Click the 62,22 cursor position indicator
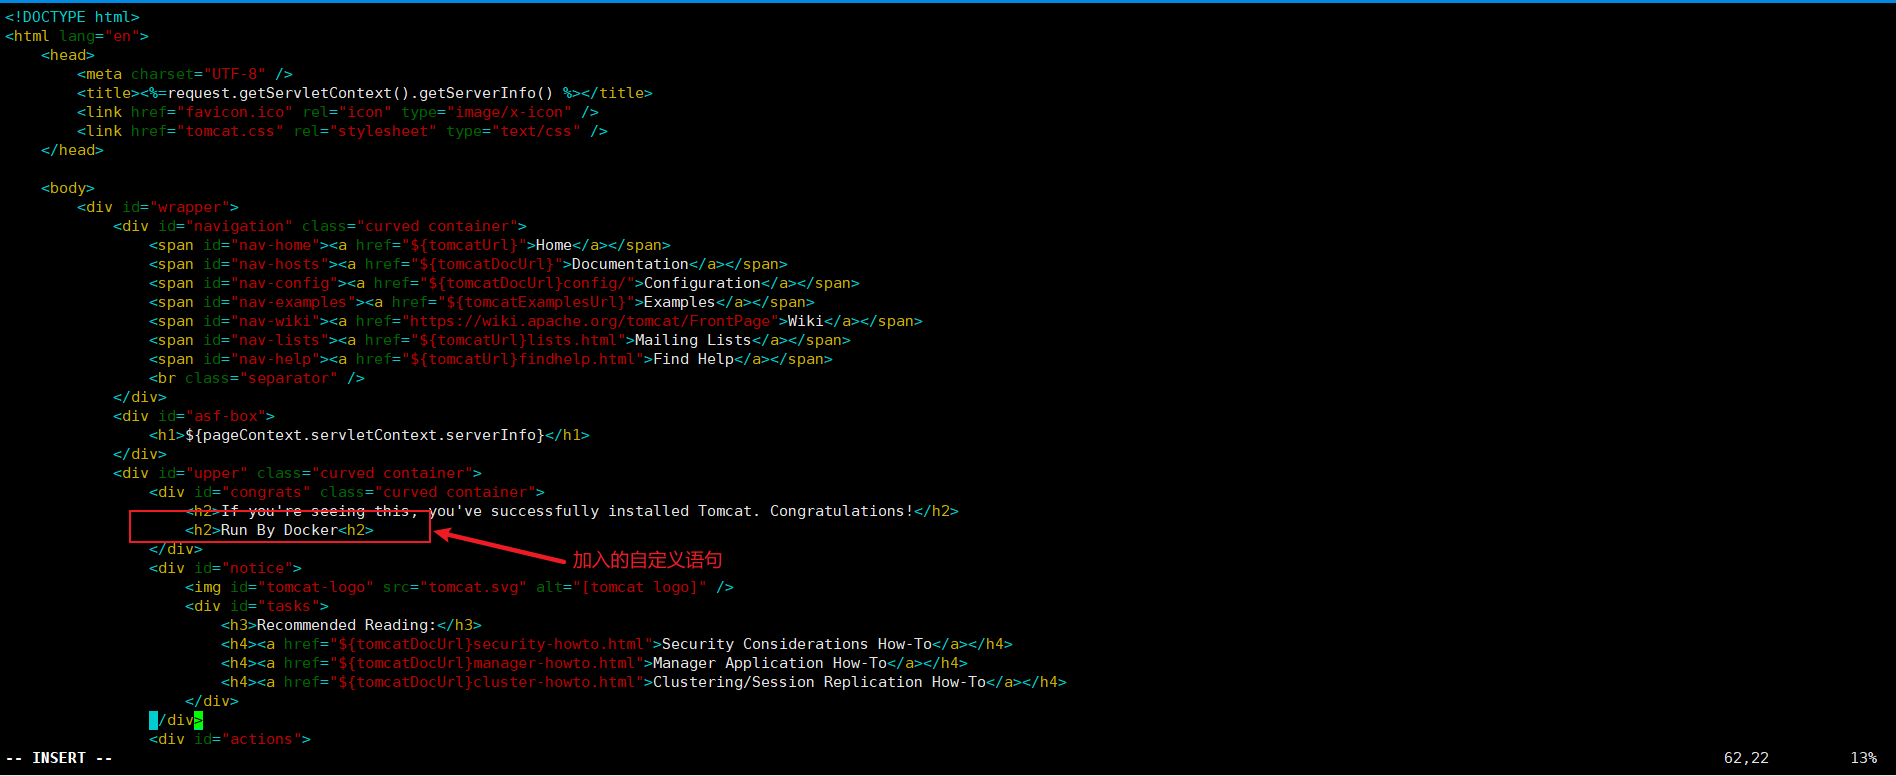 coord(1746,758)
